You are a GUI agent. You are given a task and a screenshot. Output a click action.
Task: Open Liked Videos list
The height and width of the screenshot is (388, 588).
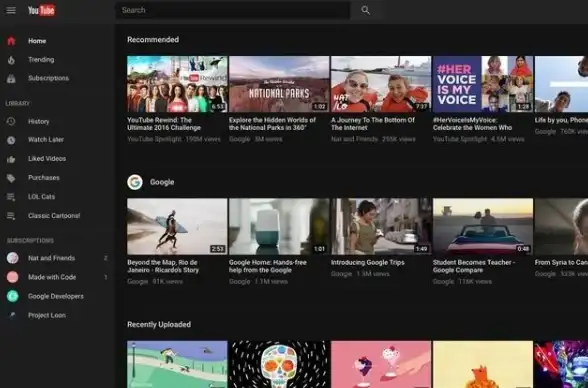[x=47, y=159]
